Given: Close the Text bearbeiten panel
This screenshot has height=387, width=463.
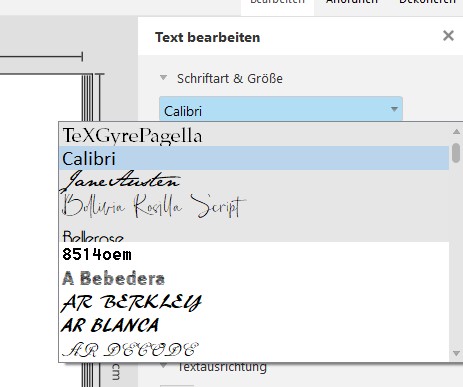Looking at the screenshot, I should [448, 36].
